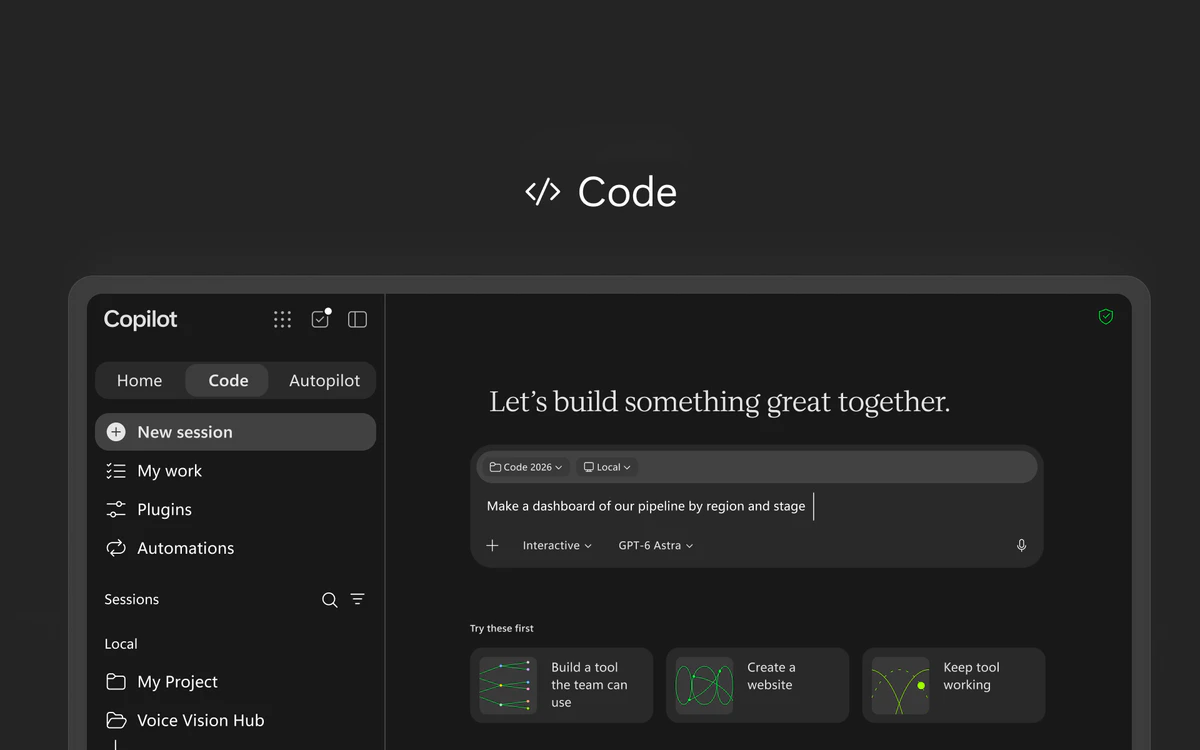
Task: Click the Let's build something great together heading
Action: tap(719, 402)
